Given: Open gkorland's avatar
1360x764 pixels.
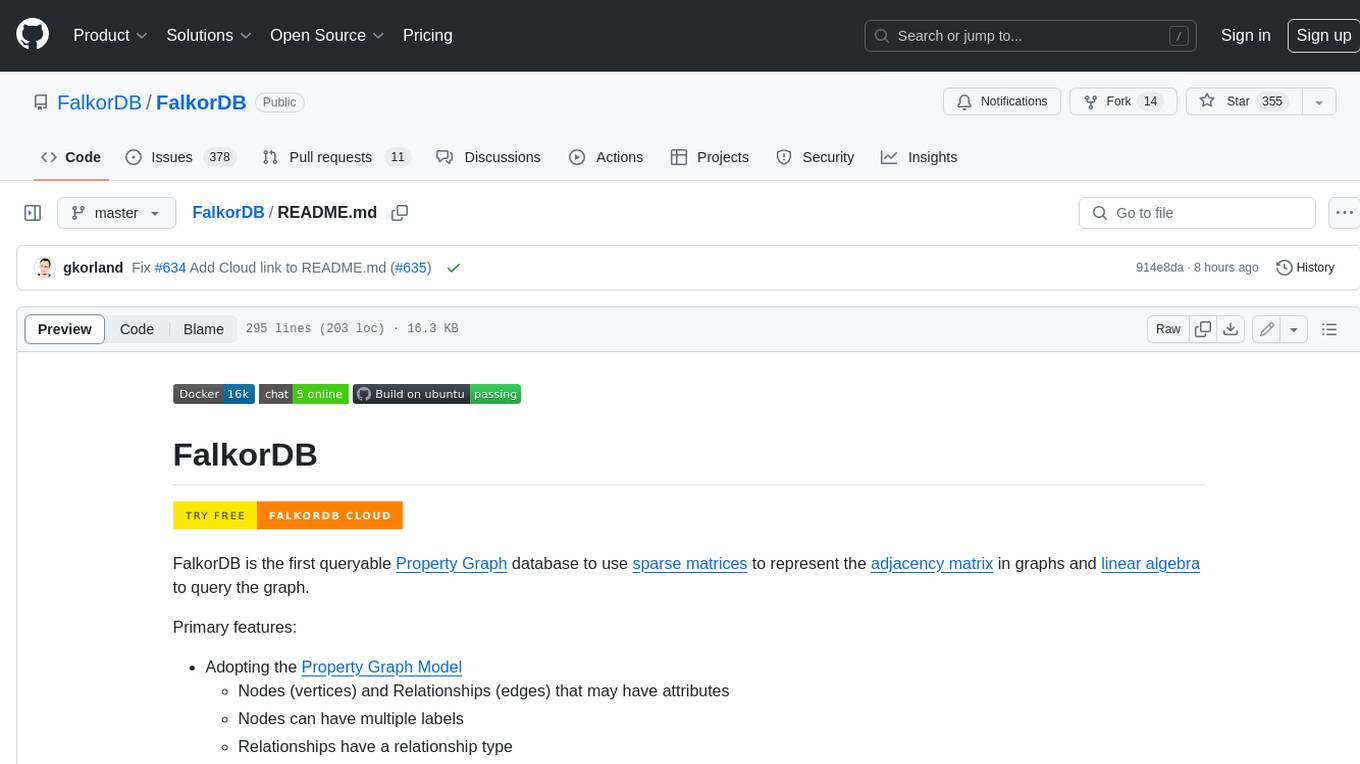Looking at the screenshot, I should point(44,268).
